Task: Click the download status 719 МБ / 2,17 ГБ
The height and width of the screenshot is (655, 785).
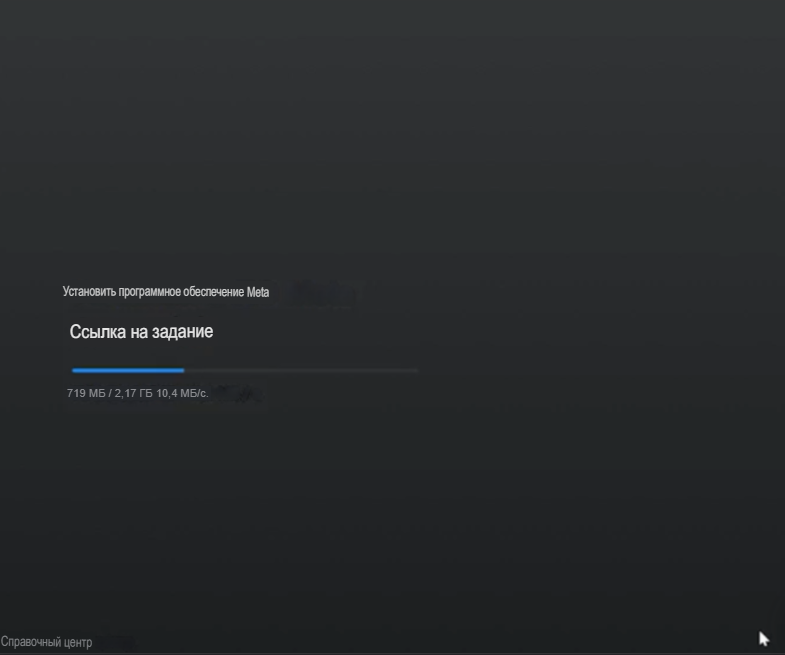Action: (x=110, y=394)
